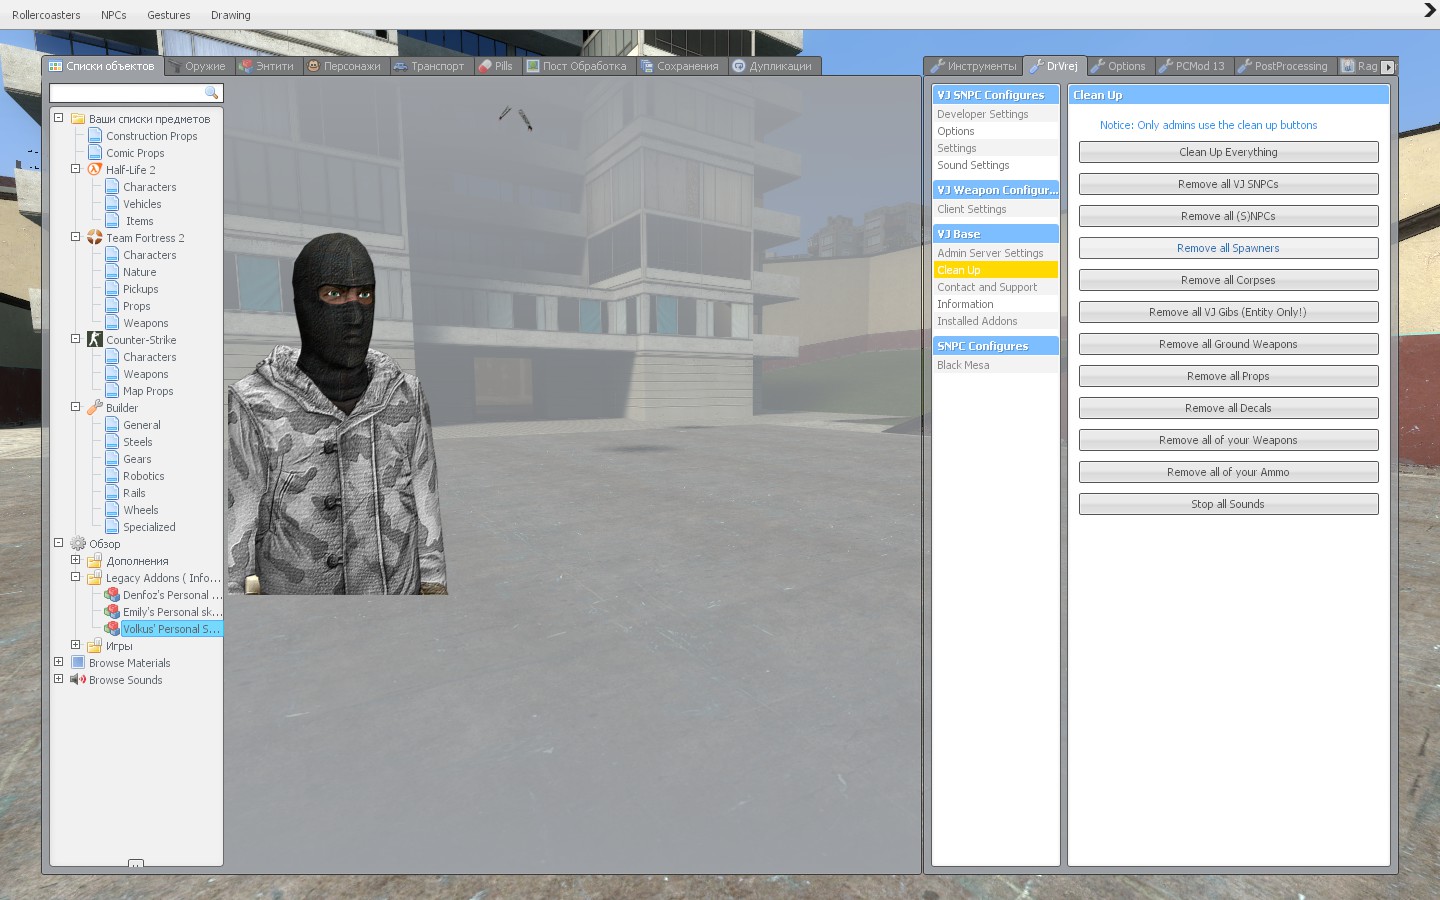Click the Обзор gear icon
The height and width of the screenshot is (900, 1440).
(x=78, y=544)
